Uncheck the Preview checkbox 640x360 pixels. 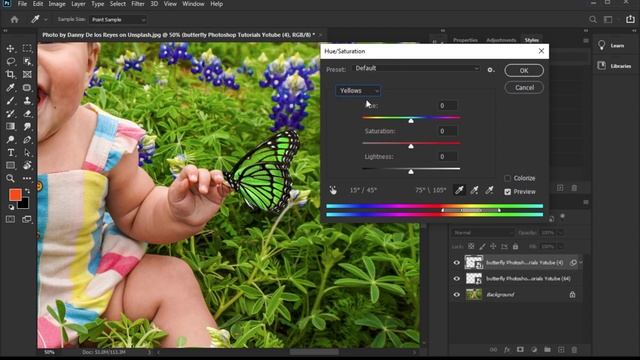click(x=507, y=192)
